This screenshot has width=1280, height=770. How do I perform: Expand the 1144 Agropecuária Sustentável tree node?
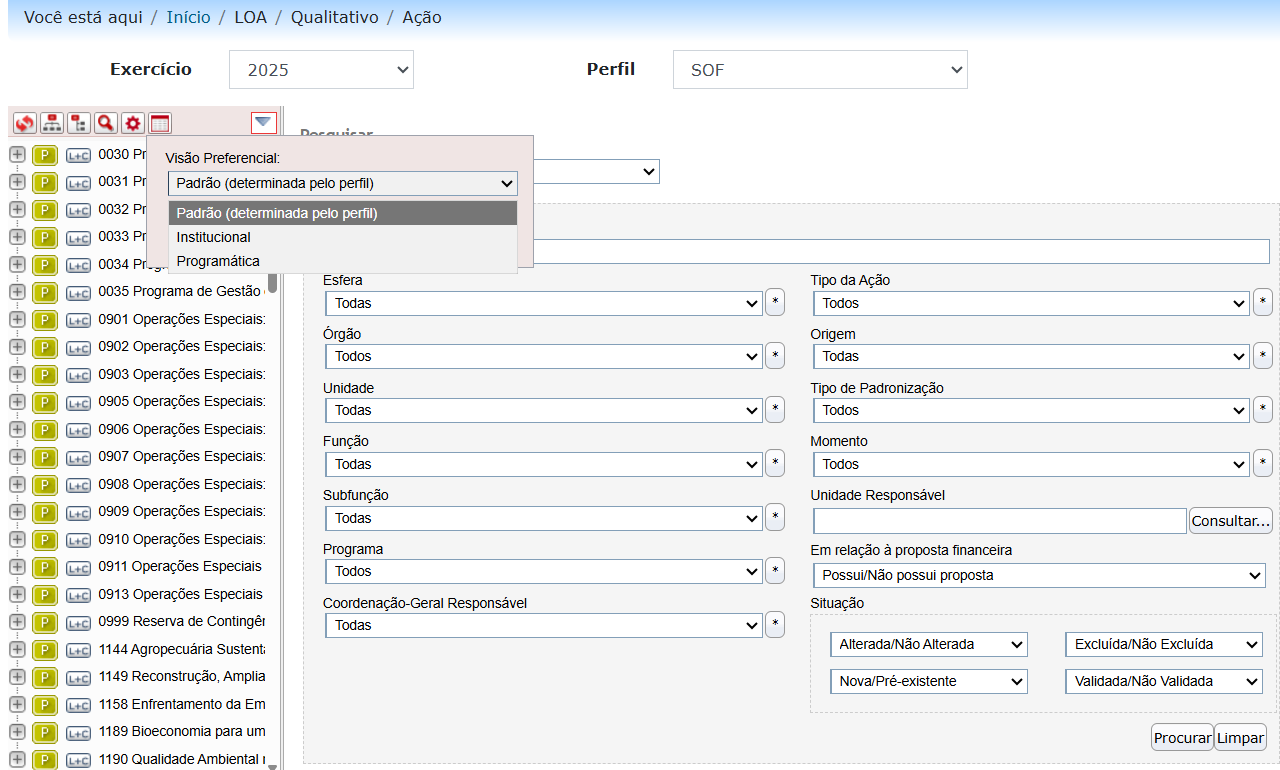[x=17, y=649]
